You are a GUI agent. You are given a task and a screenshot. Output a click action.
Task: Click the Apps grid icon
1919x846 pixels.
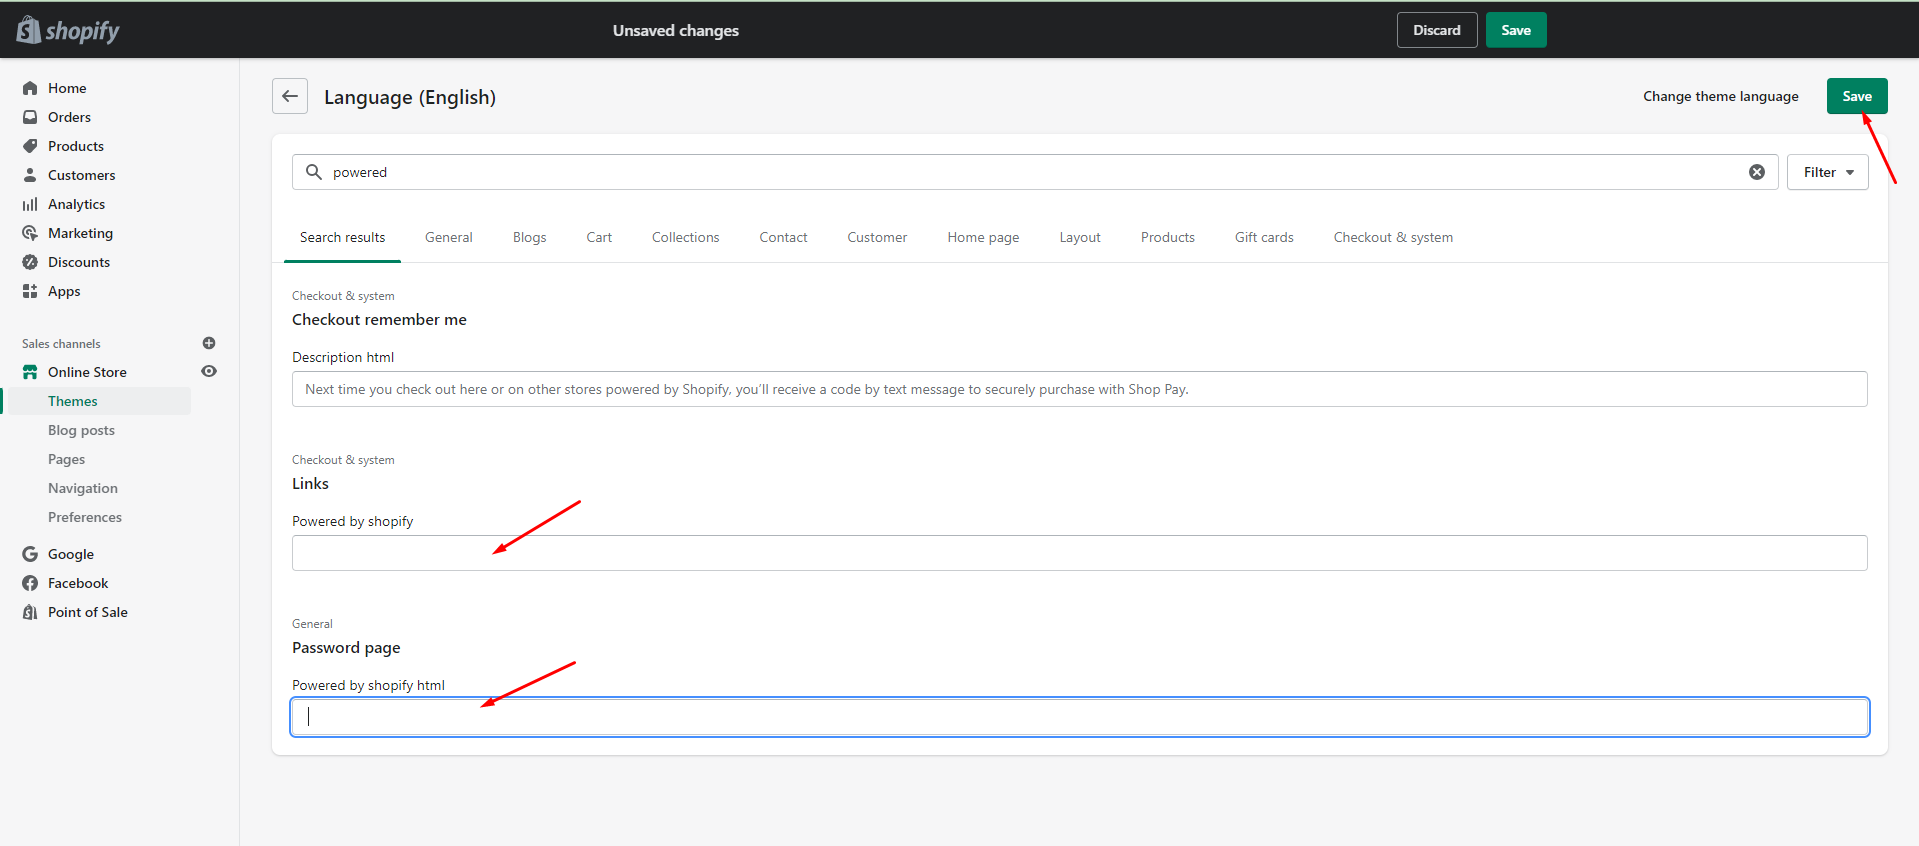point(30,291)
